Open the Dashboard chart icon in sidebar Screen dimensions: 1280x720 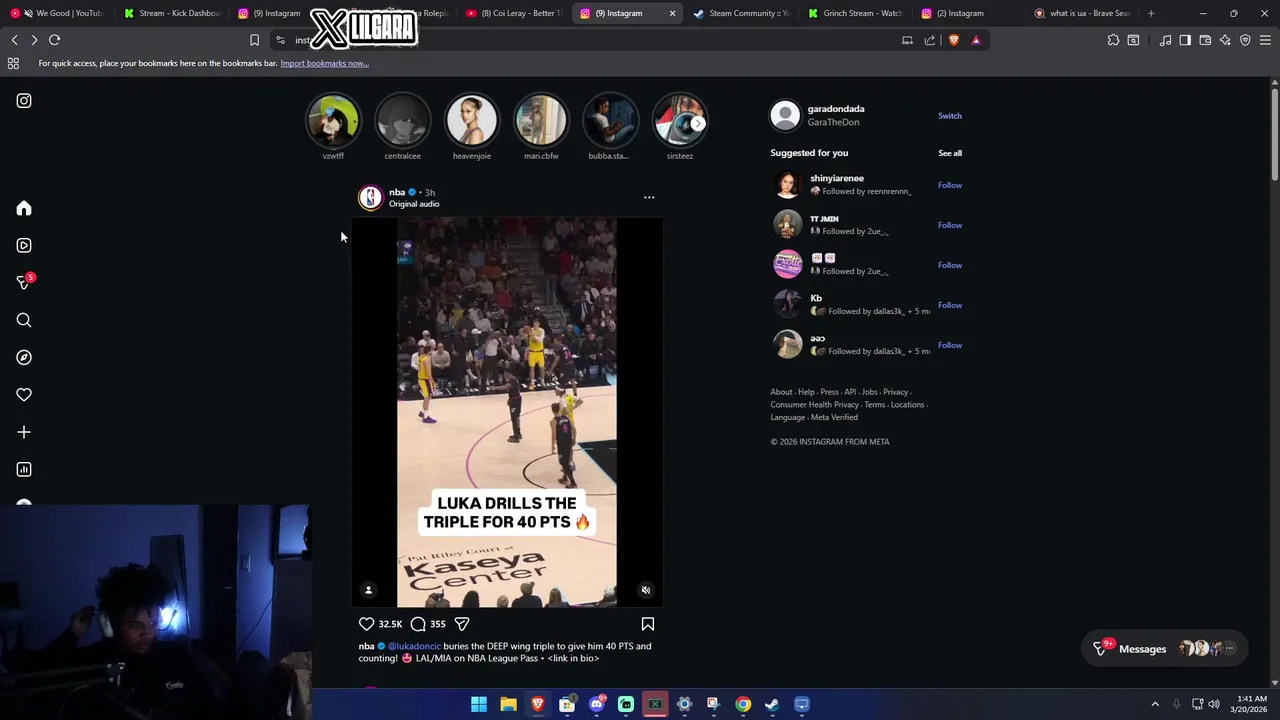[x=24, y=469]
